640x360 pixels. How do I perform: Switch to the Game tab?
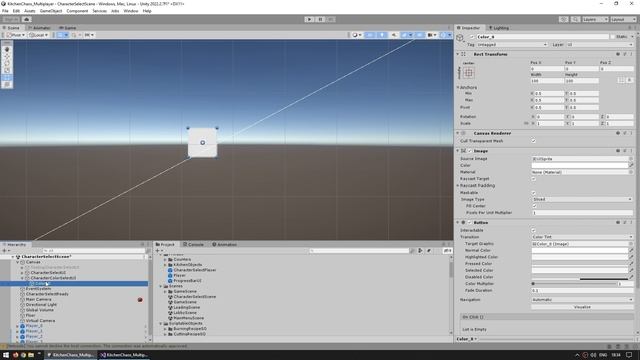coord(68,28)
